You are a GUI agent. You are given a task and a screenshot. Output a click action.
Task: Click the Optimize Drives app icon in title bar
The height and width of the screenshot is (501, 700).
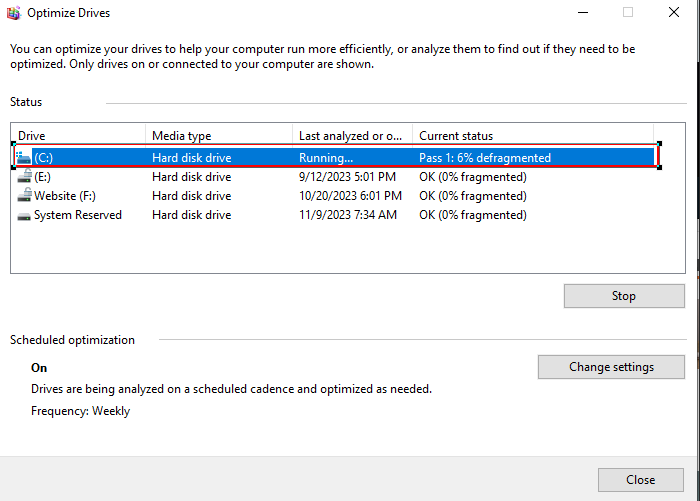(x=14, y=13)
